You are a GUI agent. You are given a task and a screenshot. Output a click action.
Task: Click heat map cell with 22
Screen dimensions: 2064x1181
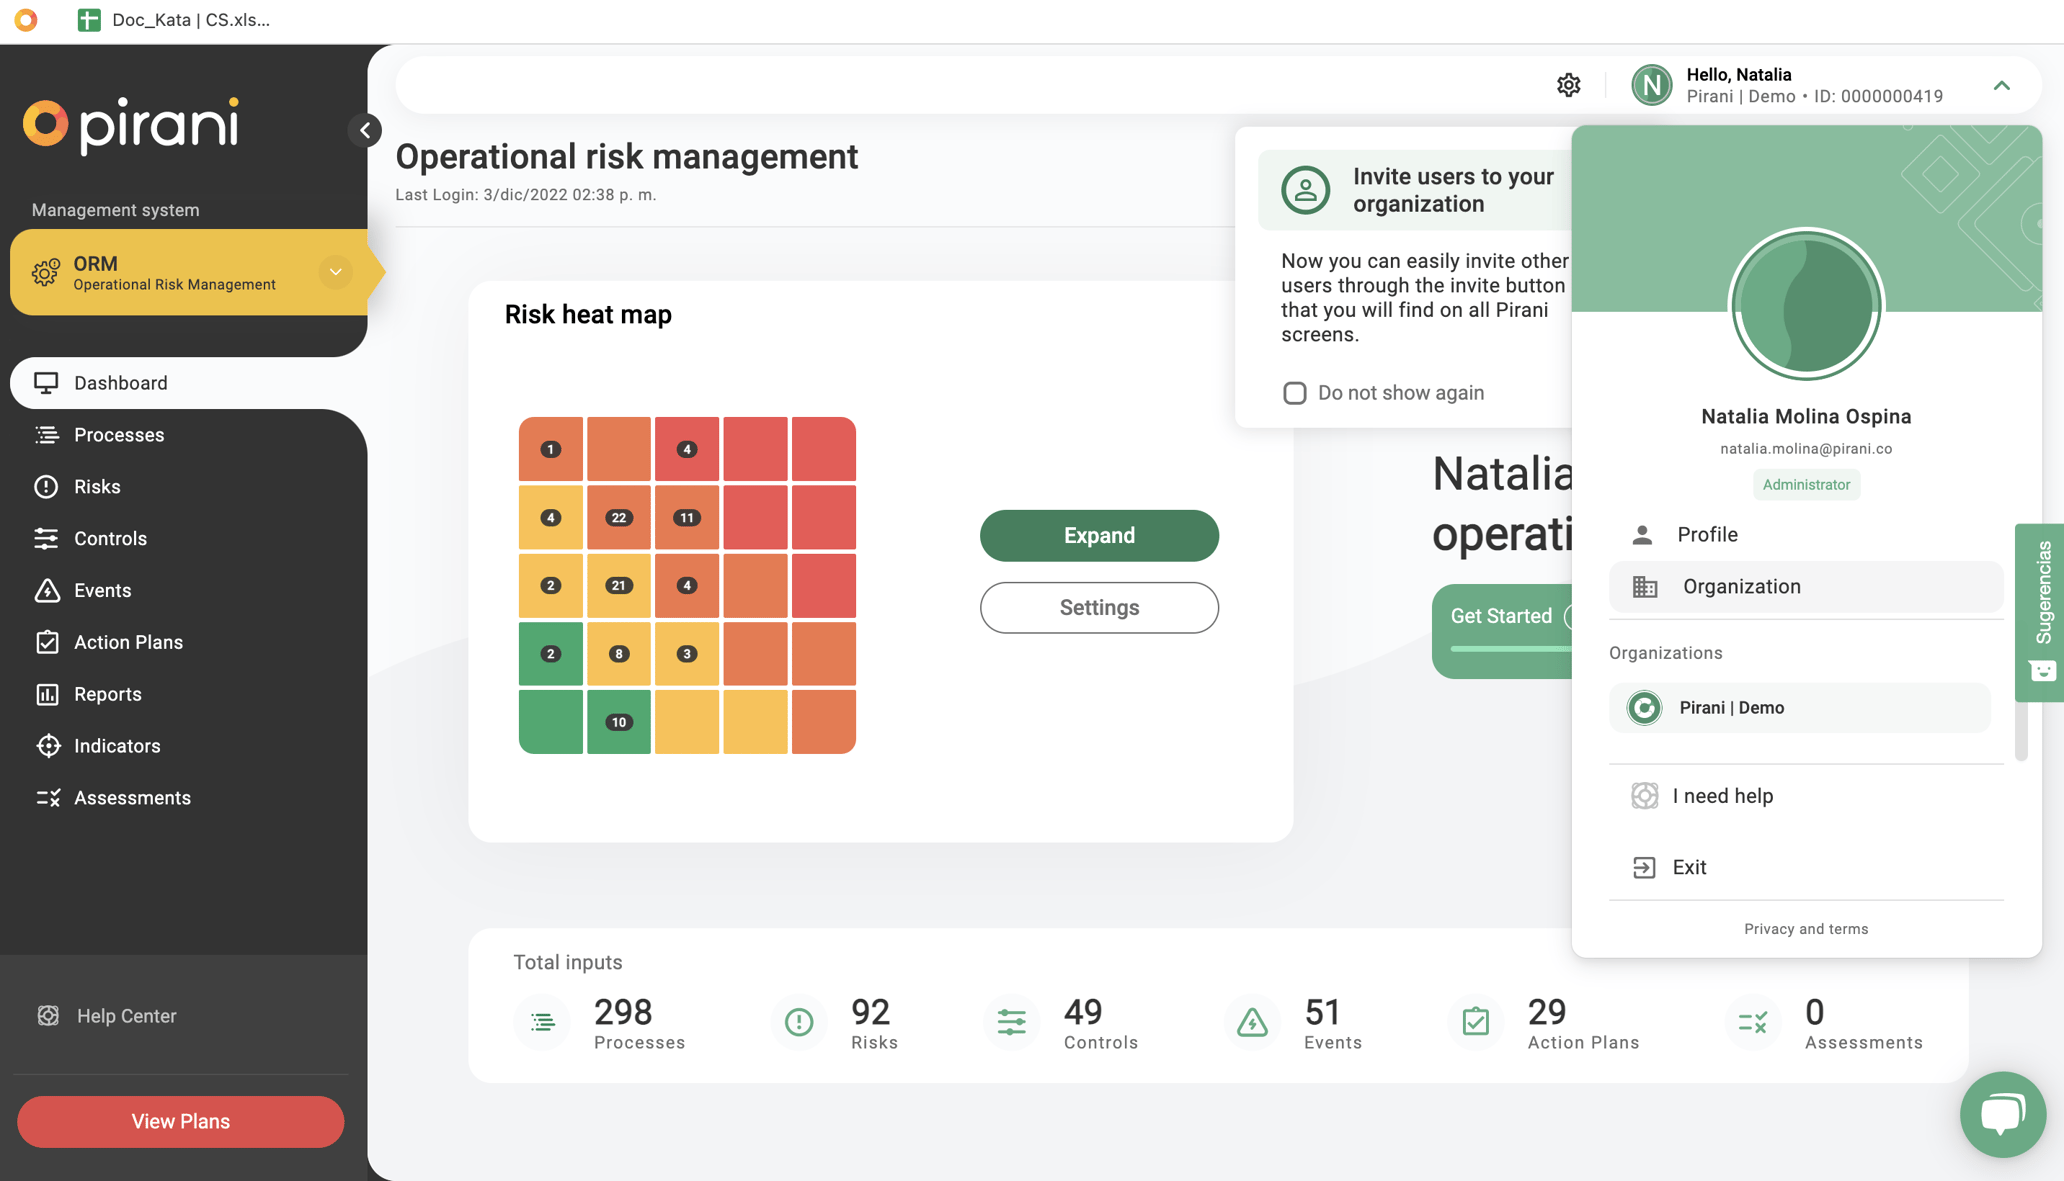click(619, 518)
